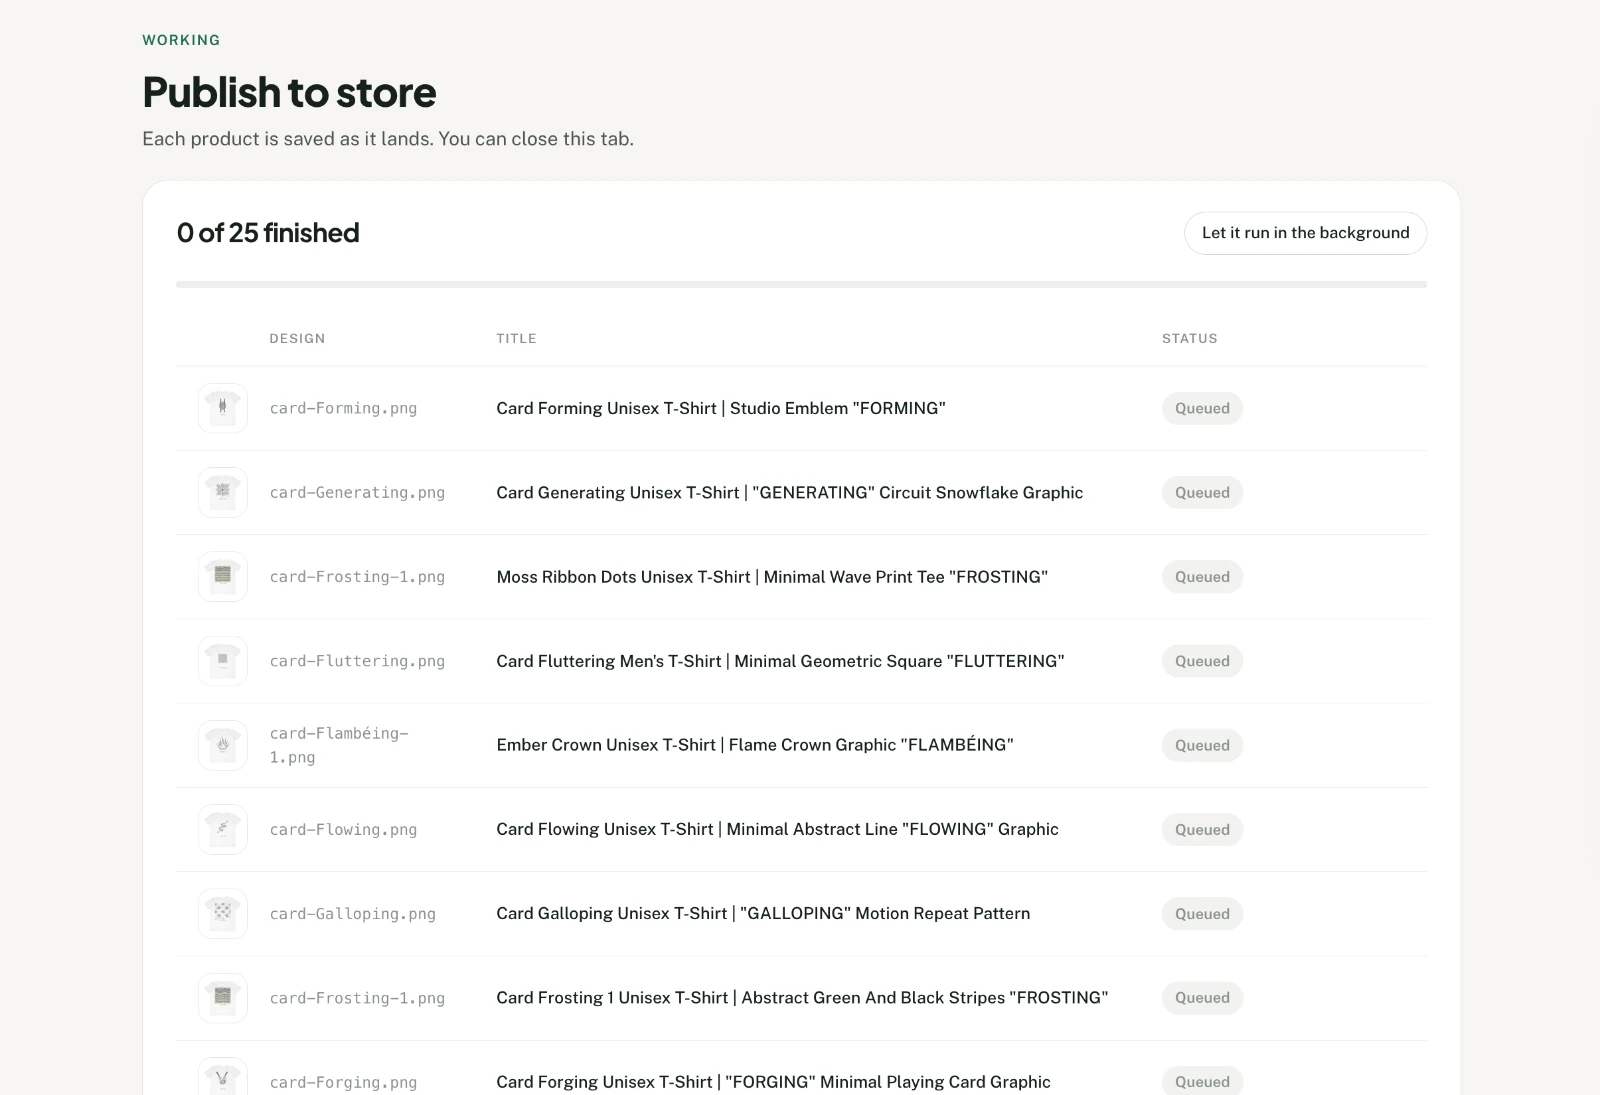This screenshot has height=1095, width=1600.
Task: Click the overall publish progress bar
Action: (801, 284)
